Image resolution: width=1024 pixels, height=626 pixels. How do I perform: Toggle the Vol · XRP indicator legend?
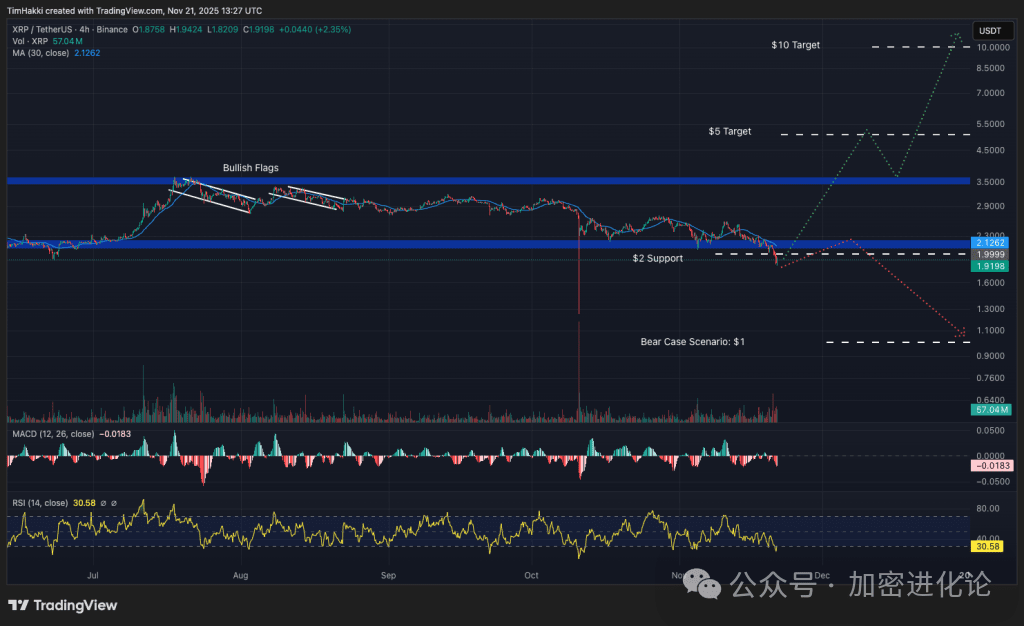coord(31,41)
